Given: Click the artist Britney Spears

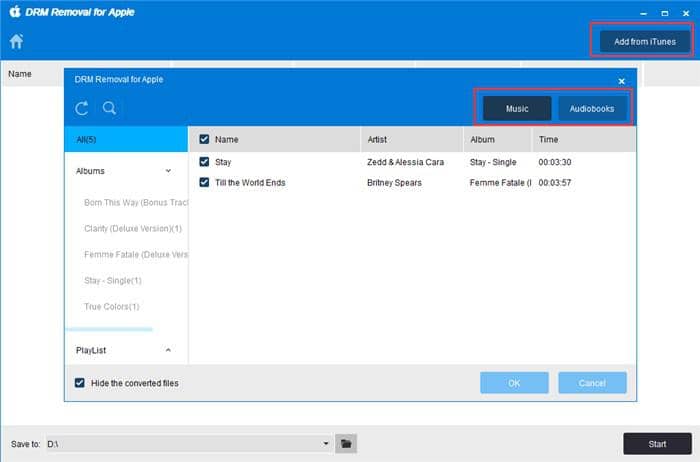Looking at the screenshot, I should [394, 183].
